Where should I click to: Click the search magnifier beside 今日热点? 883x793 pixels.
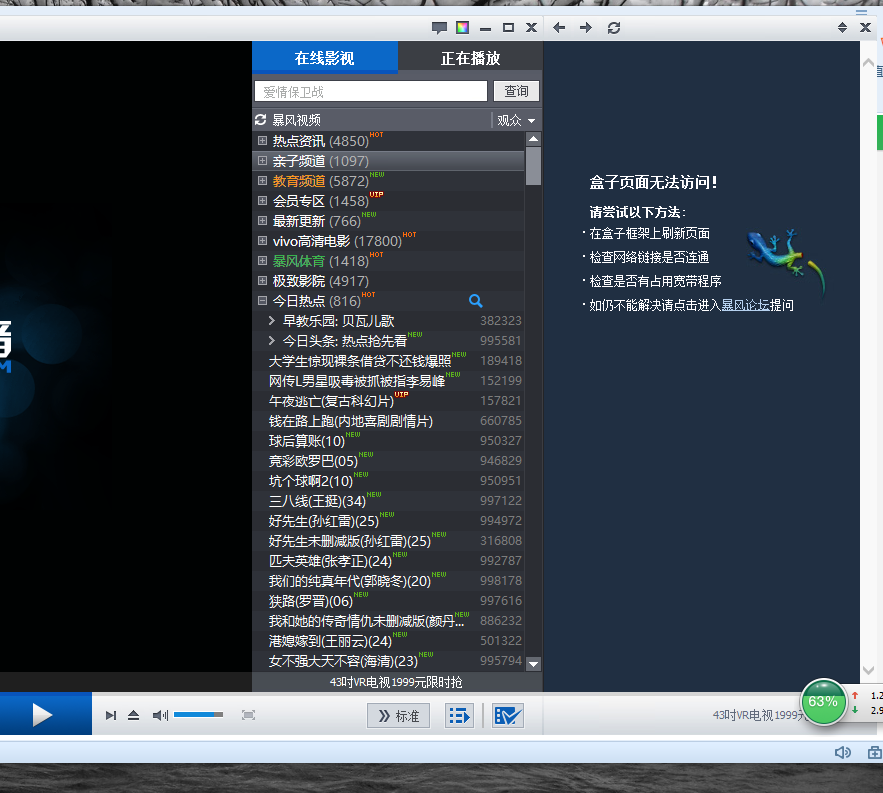point(476,301)
